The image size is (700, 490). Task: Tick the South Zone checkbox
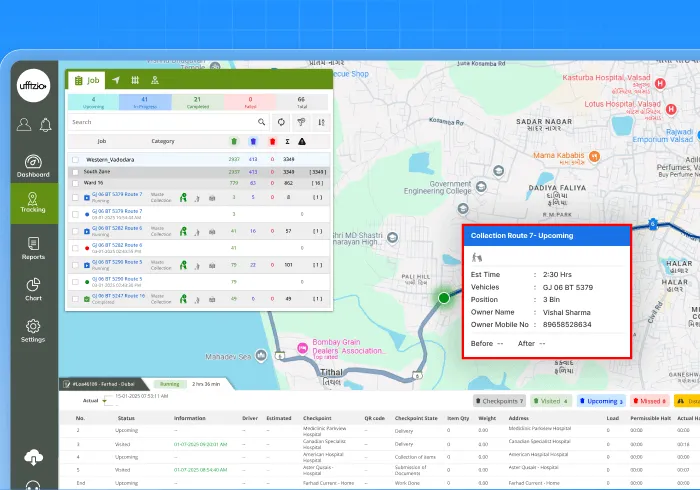[75, 171]
